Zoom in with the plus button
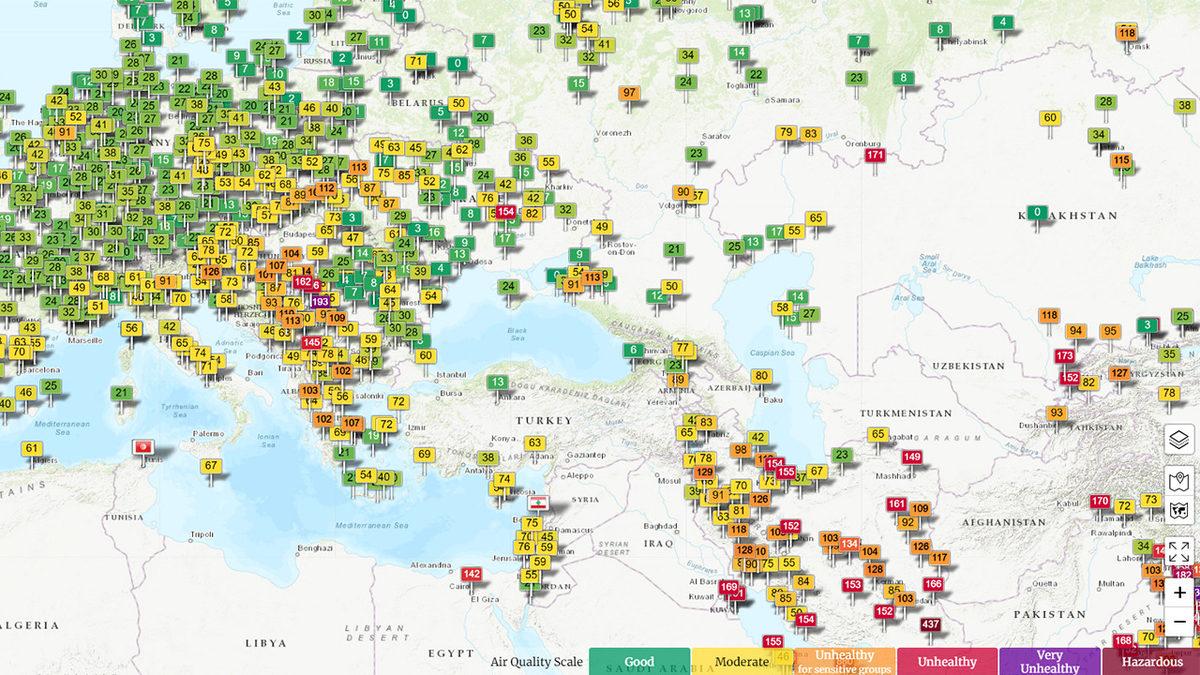This screenshot has height=675, width=1200. tap(1179, 592)
